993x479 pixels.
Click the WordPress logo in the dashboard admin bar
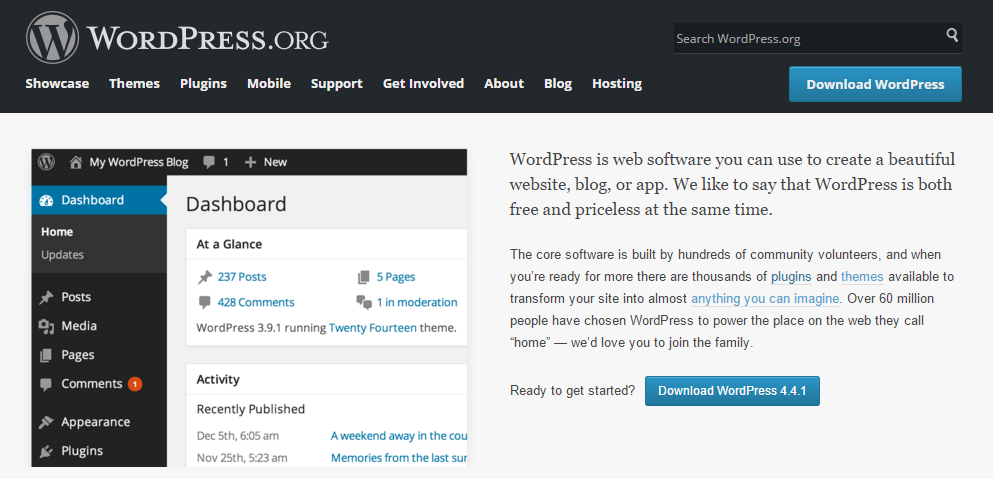(46, 162)
